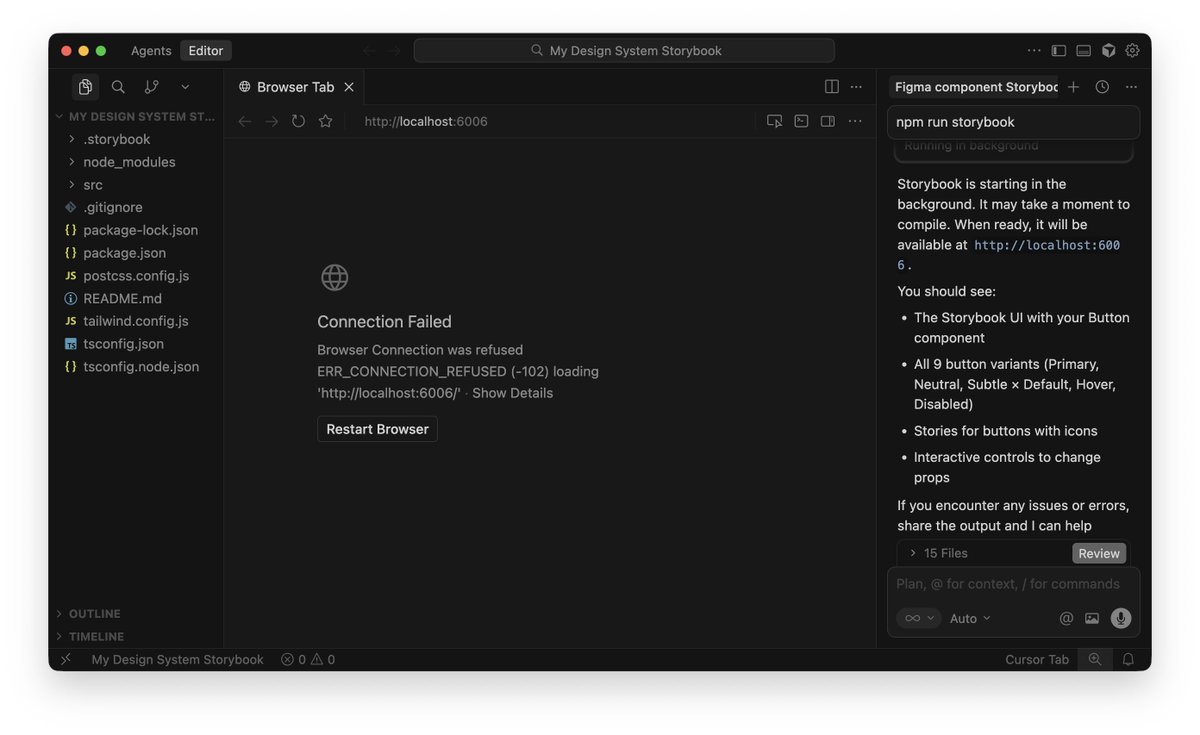Click remote window icon in status bar
The height and width of the screenshot is (735, 1200).
tap(66, 660)
